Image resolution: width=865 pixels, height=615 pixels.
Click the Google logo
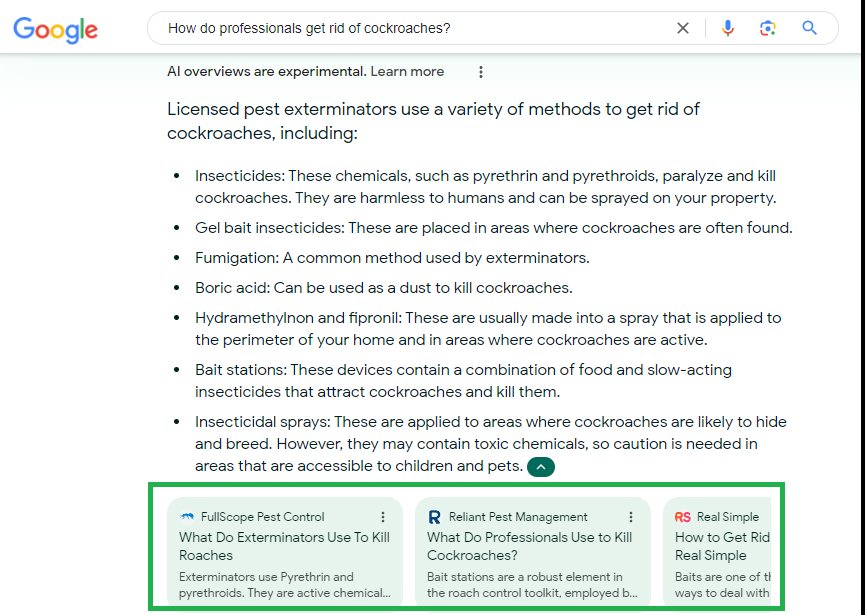point(56,29)
